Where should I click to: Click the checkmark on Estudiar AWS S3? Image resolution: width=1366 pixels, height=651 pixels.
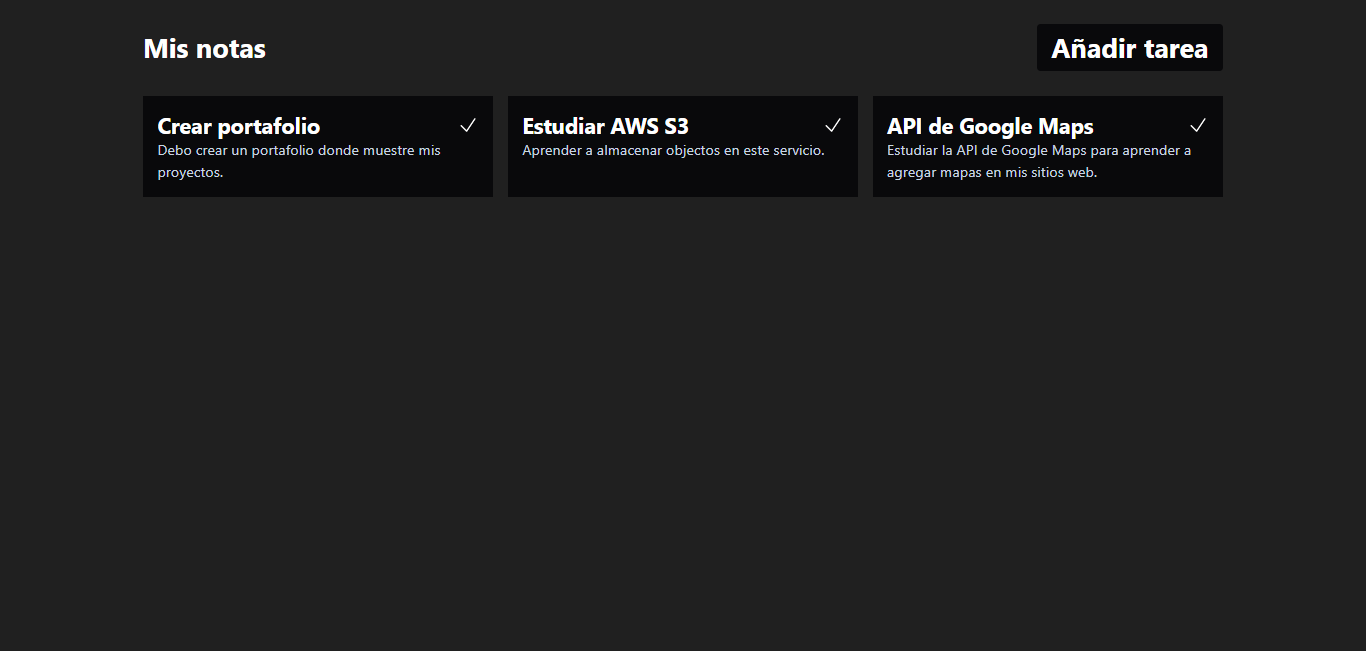click(833, 126)
